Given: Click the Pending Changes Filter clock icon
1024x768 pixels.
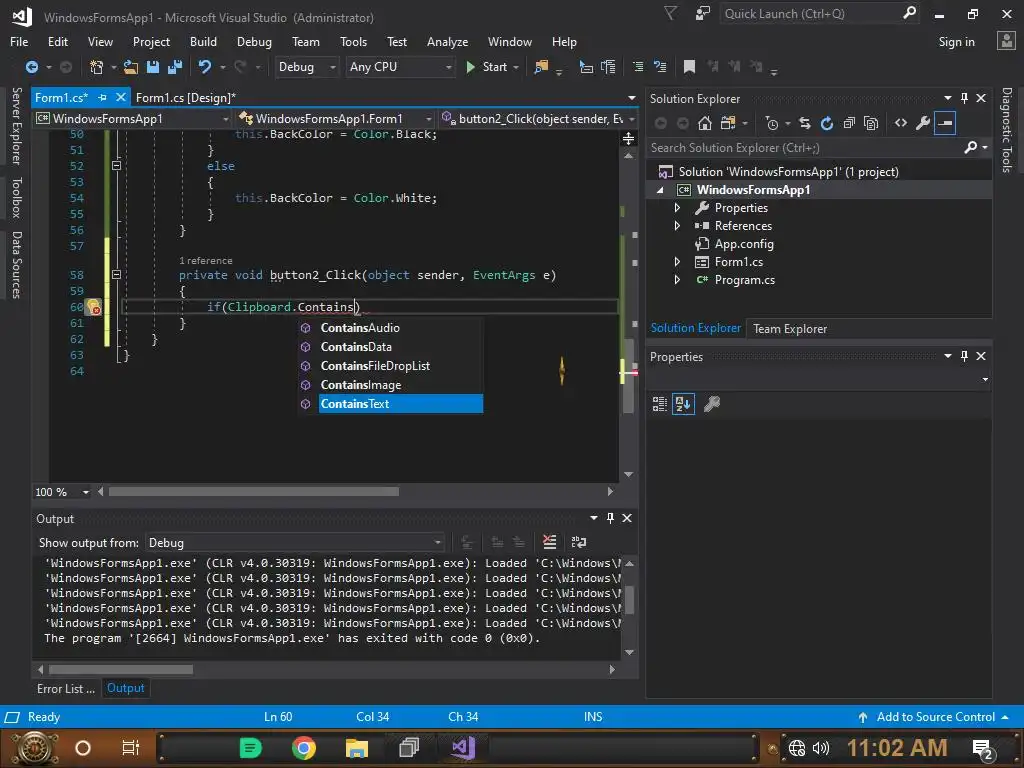Looking at the screenshot, I should [x=772, y=123].
